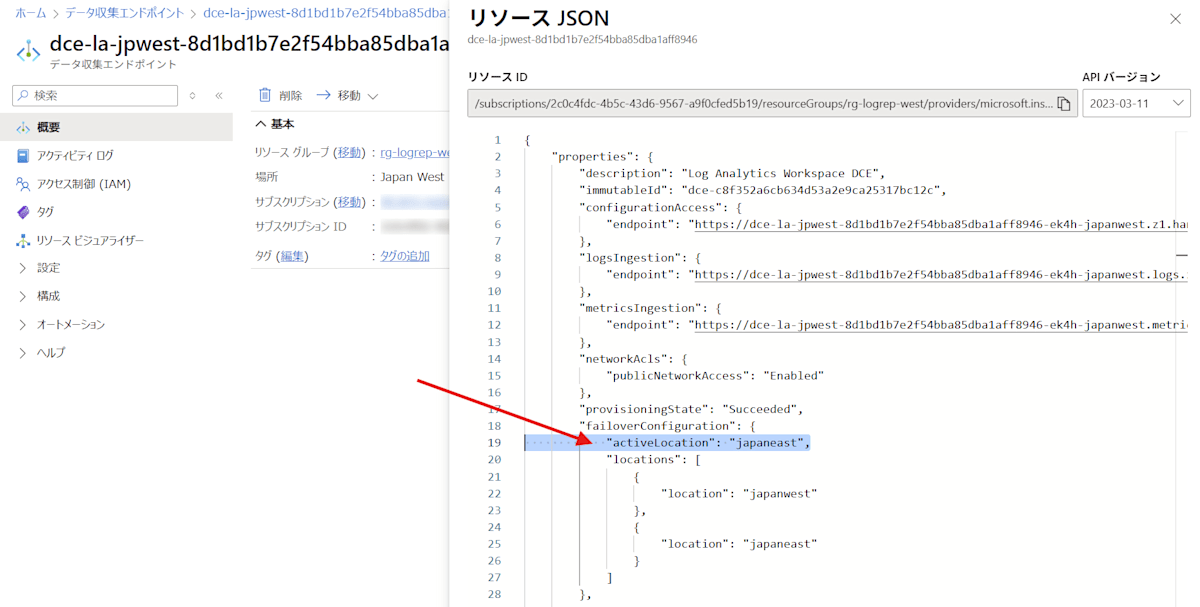Screen dimensions: 1200x607
Task: Click the "description" JSON line
Action: click(732, 173)
